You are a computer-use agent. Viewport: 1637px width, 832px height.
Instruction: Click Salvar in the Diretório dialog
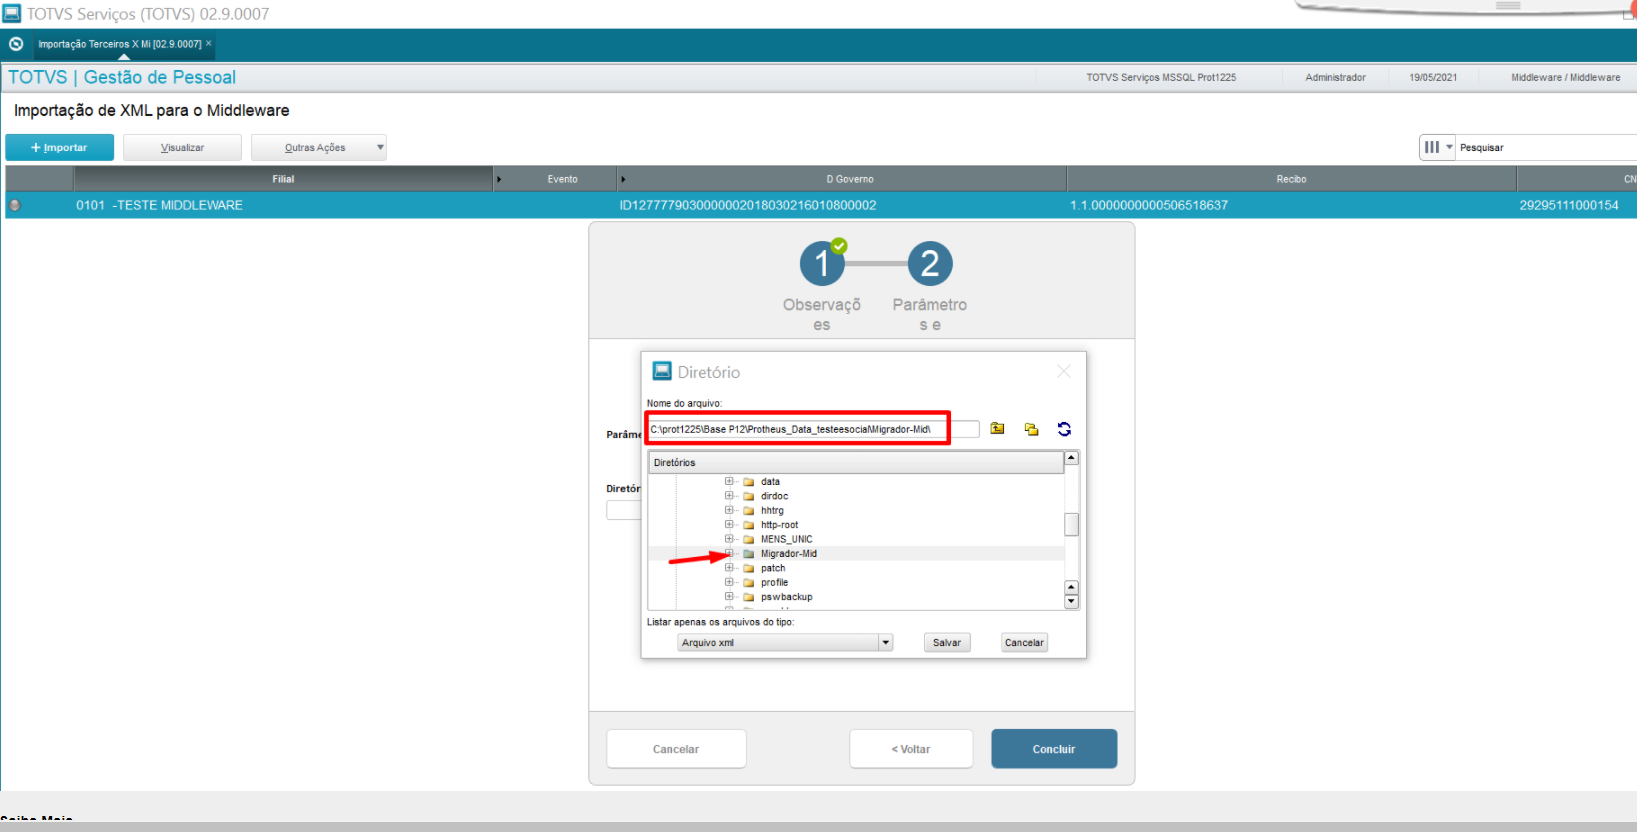(x=947, y=643)
